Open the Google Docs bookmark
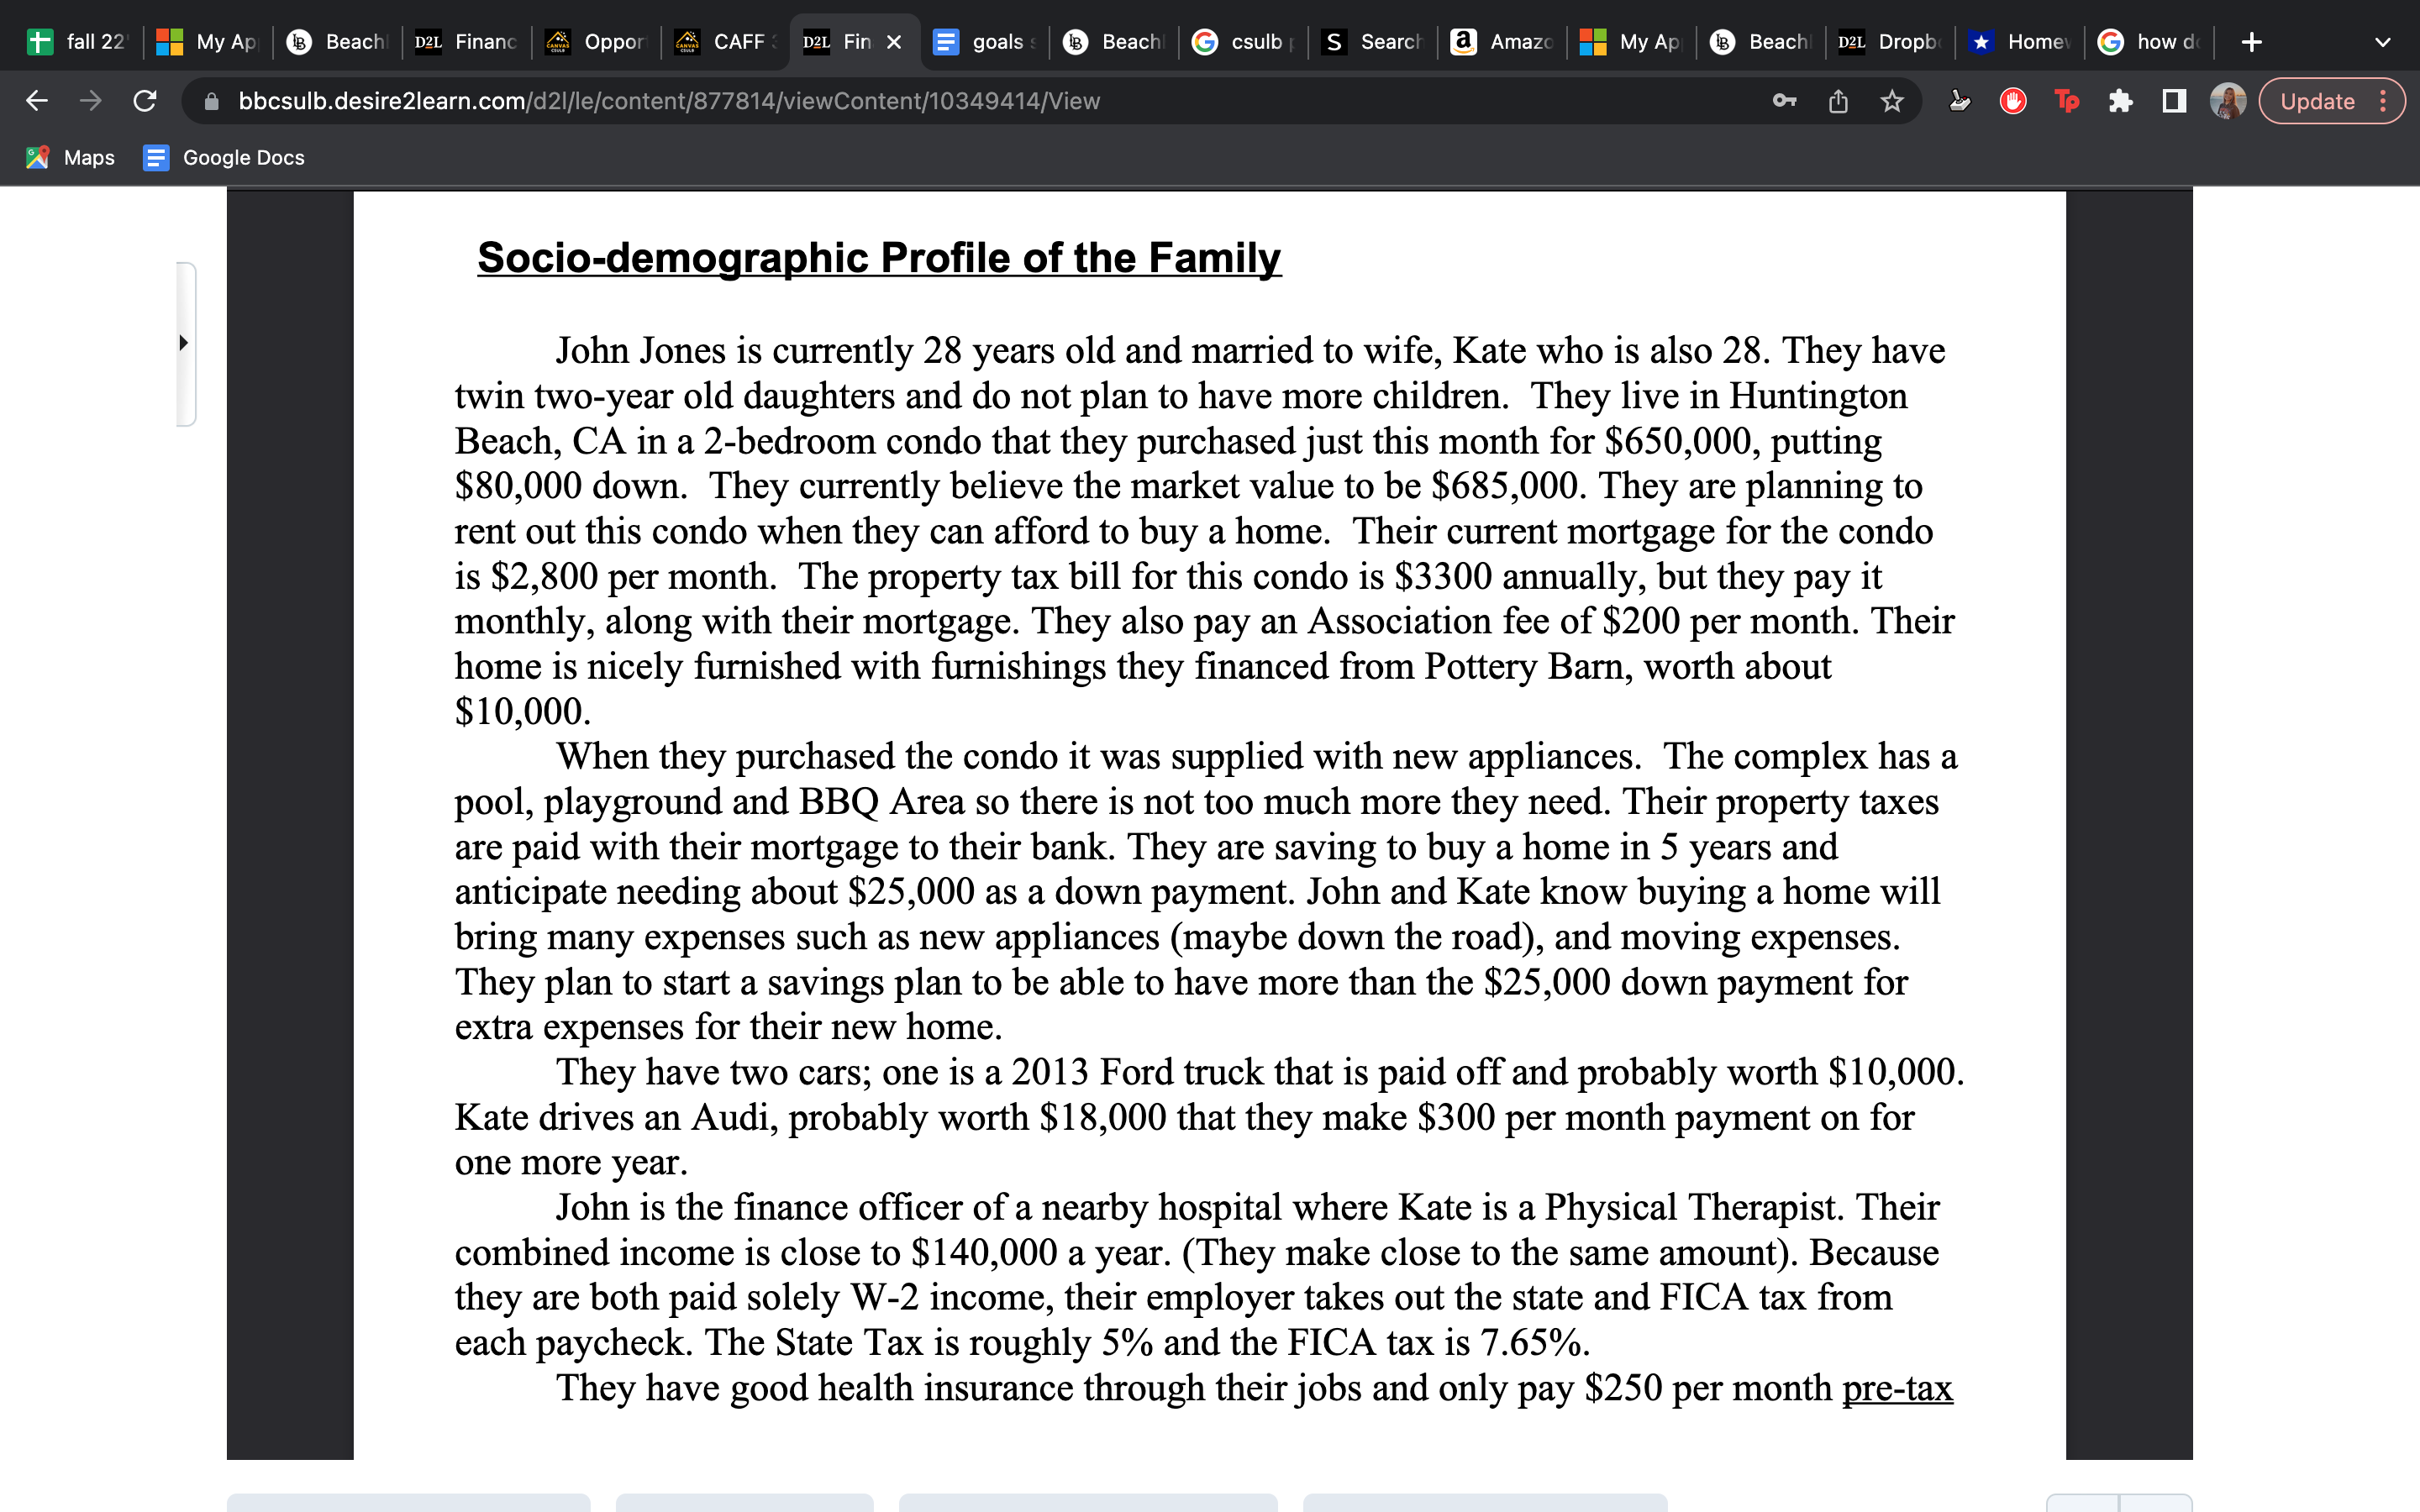Screen dimensions: 2420x1512 (x=224, y=158)
